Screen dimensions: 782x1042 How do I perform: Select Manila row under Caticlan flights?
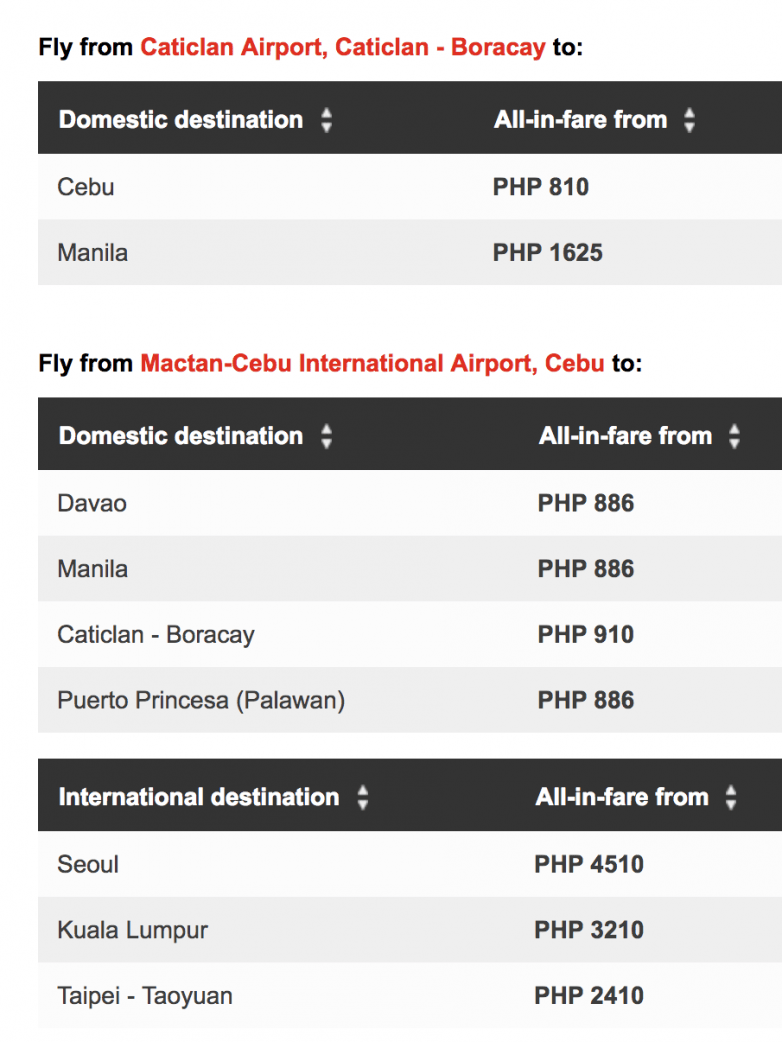(93, 253)
